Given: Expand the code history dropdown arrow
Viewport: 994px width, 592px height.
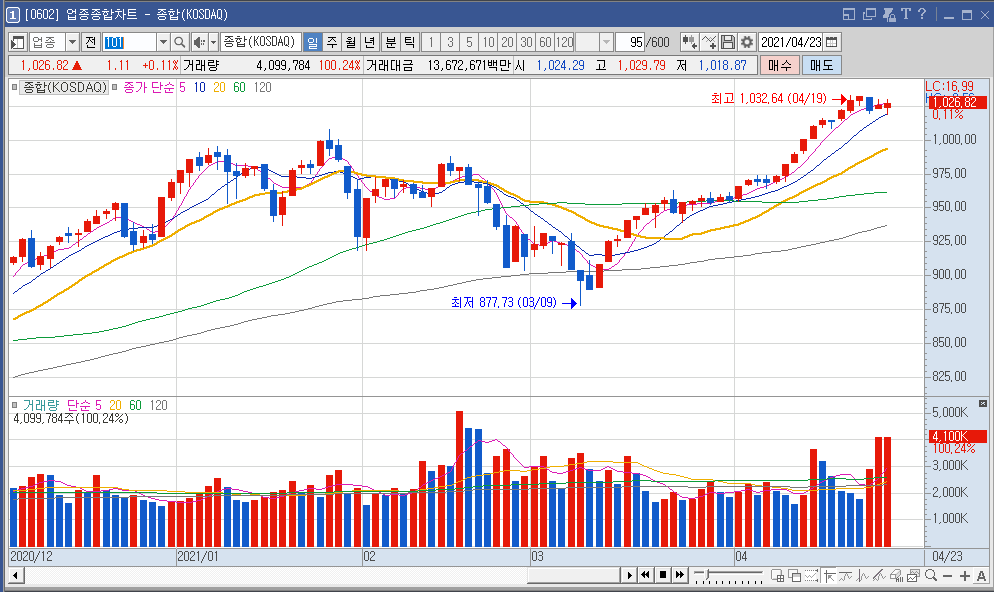Looking at the screenshot, I should tap(163, 42).
